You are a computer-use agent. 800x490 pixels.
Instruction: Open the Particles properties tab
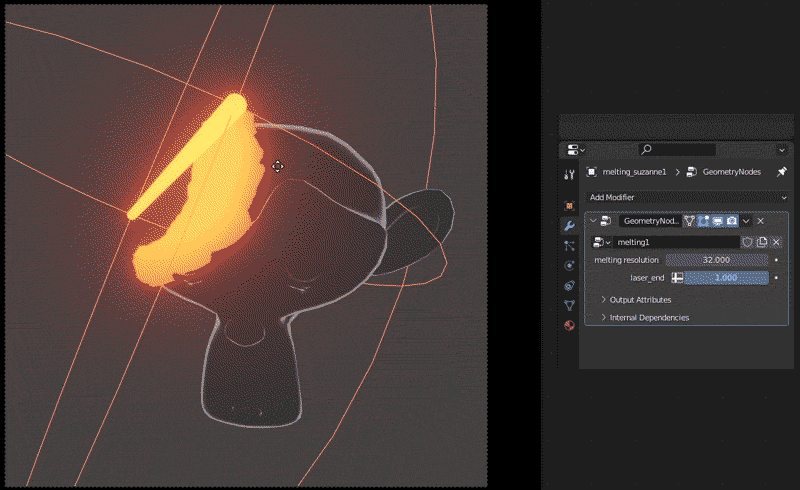tap(569, 246)
